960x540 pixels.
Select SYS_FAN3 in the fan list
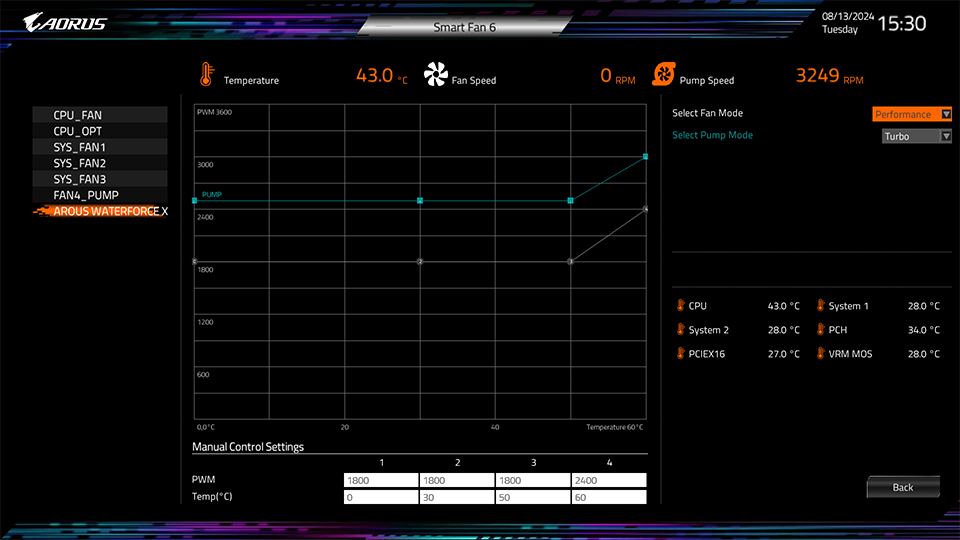click(100, 179)
